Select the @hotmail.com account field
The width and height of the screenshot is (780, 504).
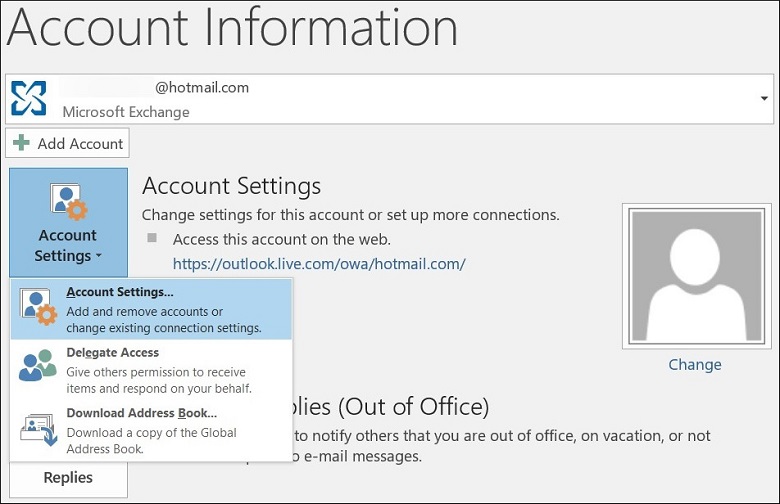click(x=390, y=99)
